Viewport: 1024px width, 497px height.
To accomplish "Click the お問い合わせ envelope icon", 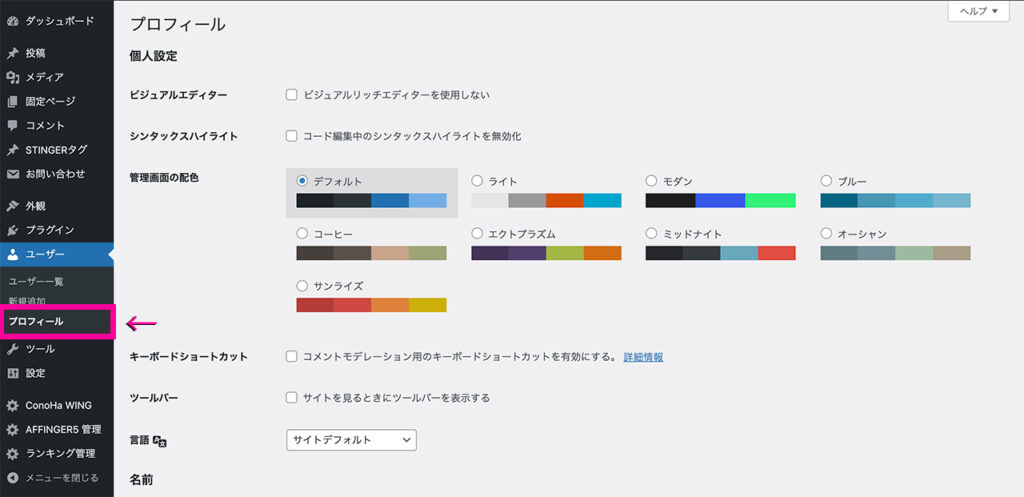I will click(12, 174).
